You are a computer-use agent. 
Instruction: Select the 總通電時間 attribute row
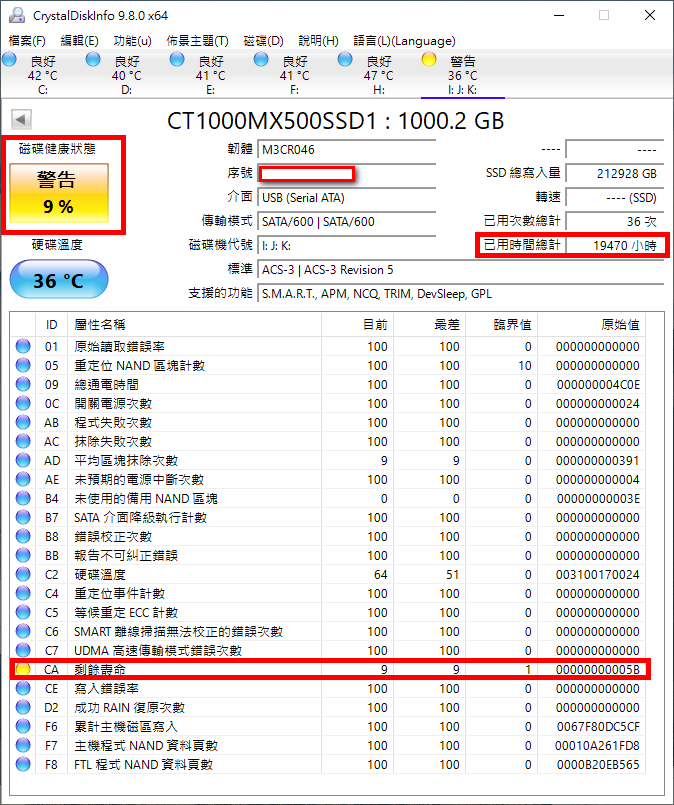tap(328, 384)
